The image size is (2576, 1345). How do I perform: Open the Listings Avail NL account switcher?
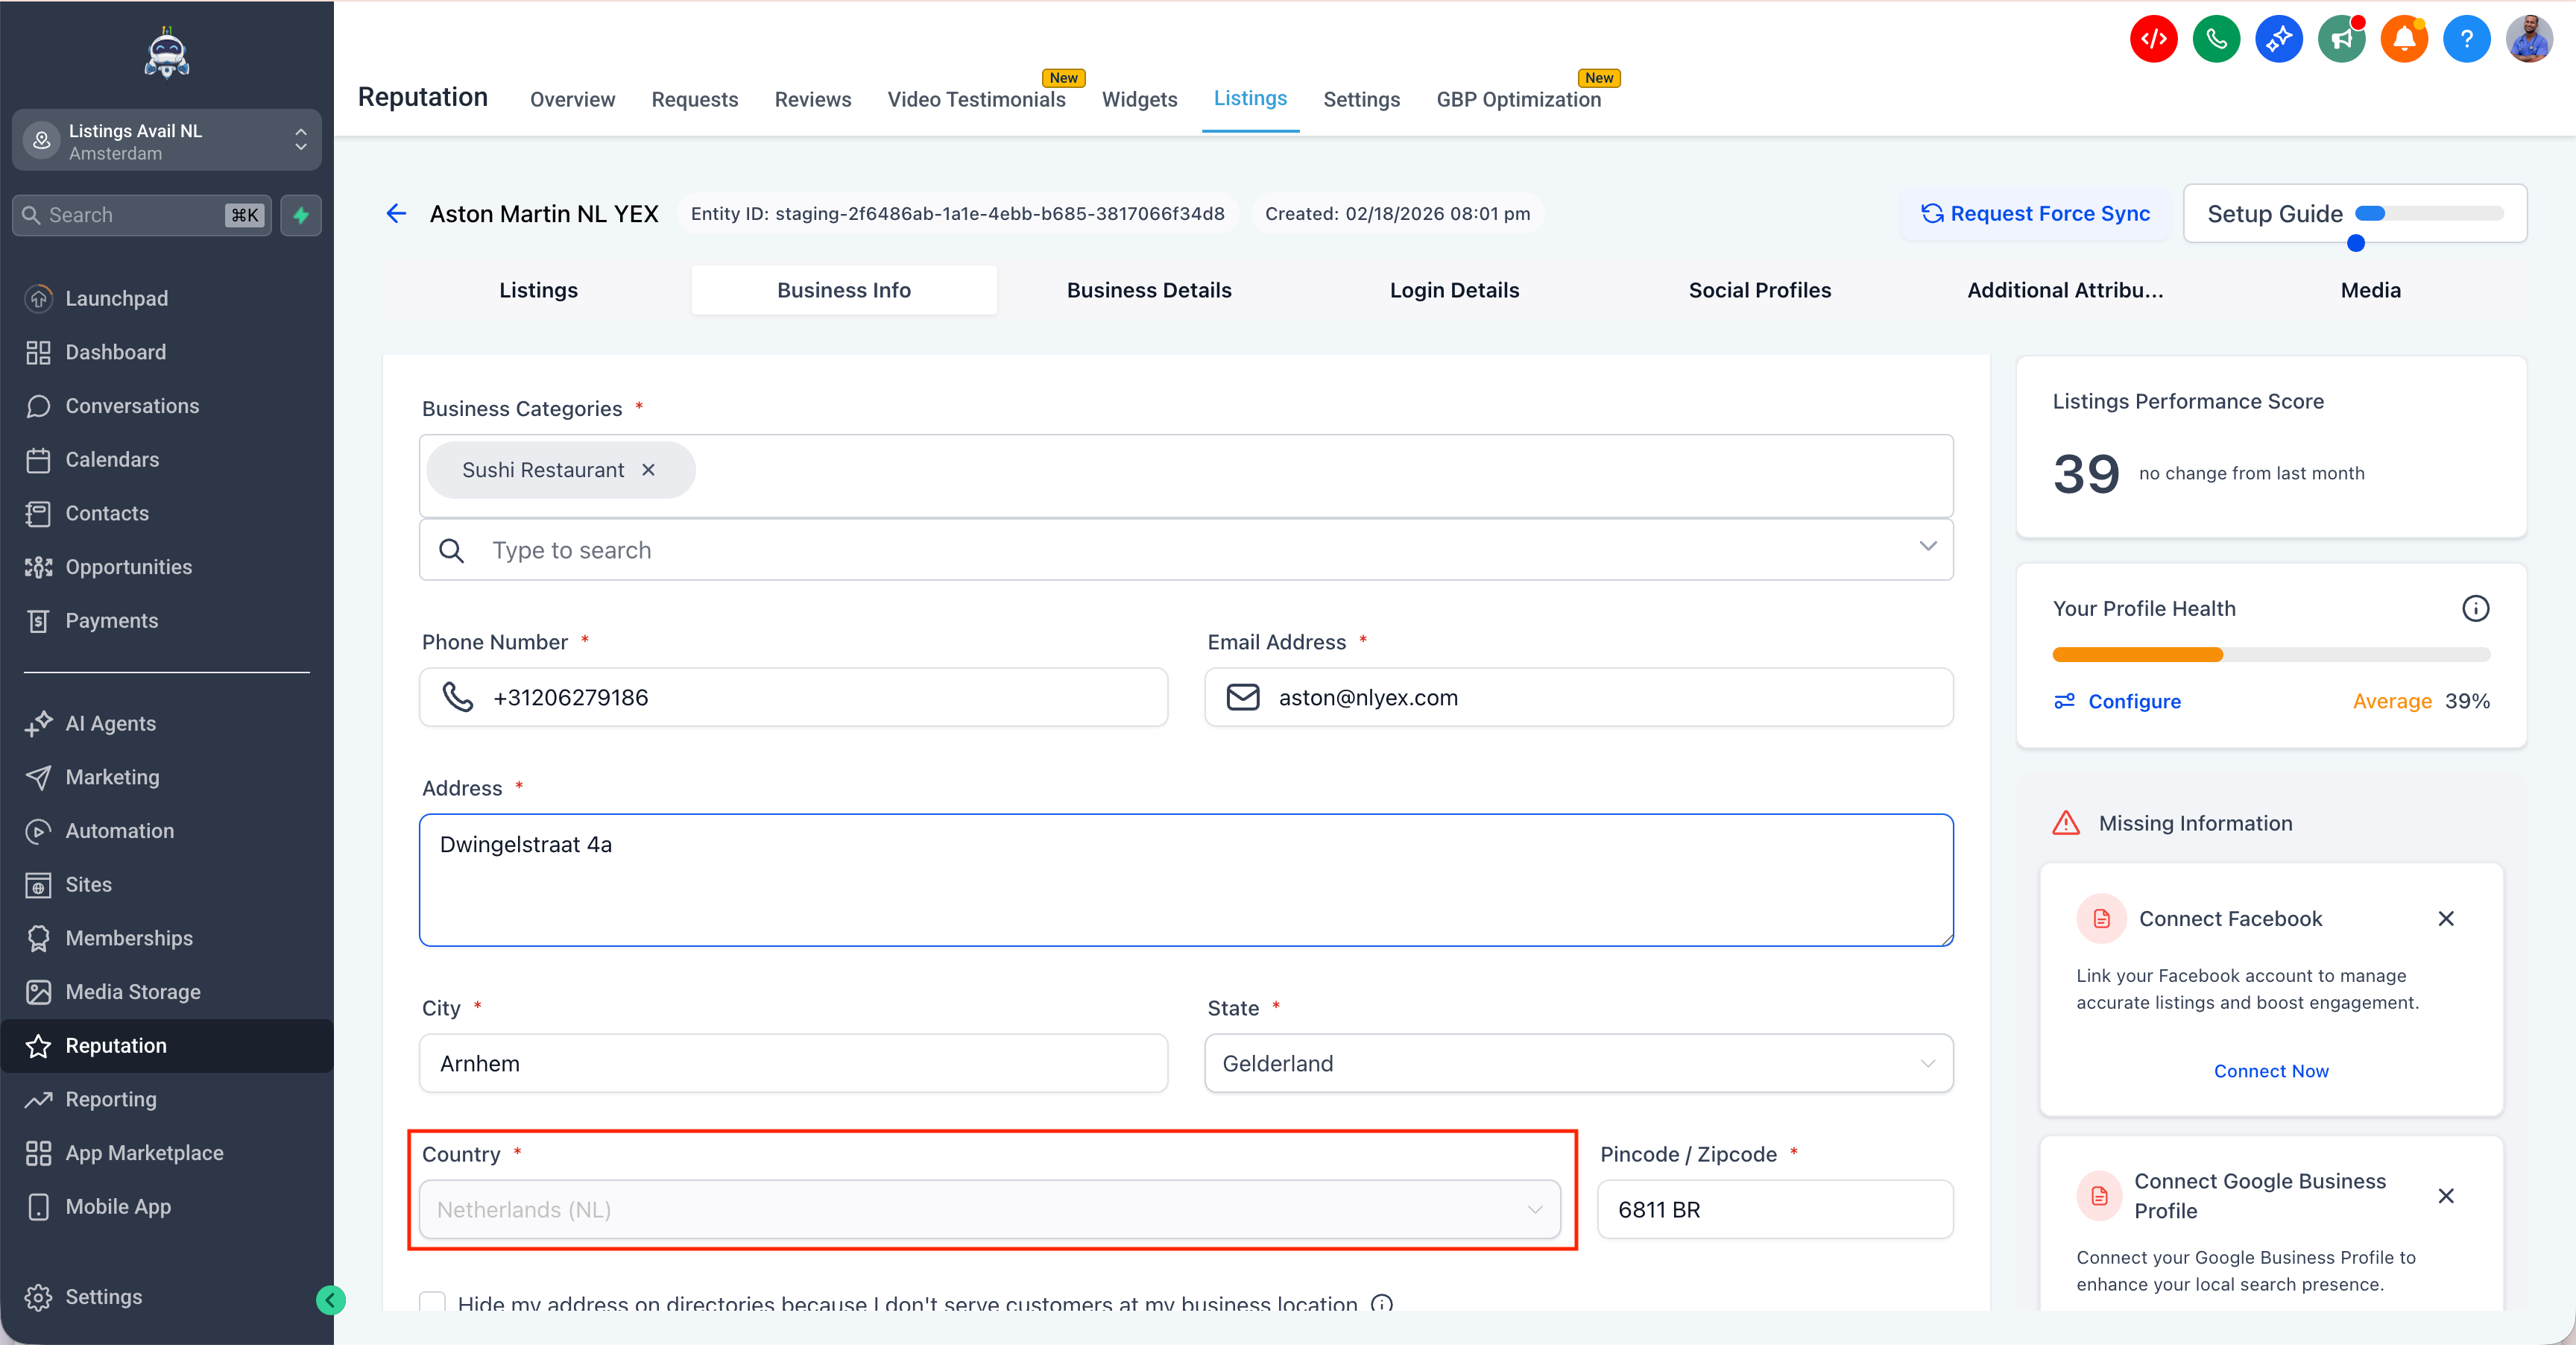[x=167, y=141]
